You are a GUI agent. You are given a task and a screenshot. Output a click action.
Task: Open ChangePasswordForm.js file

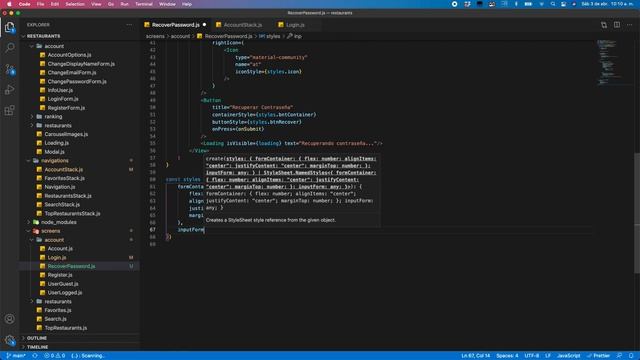[x=77, y=82]
